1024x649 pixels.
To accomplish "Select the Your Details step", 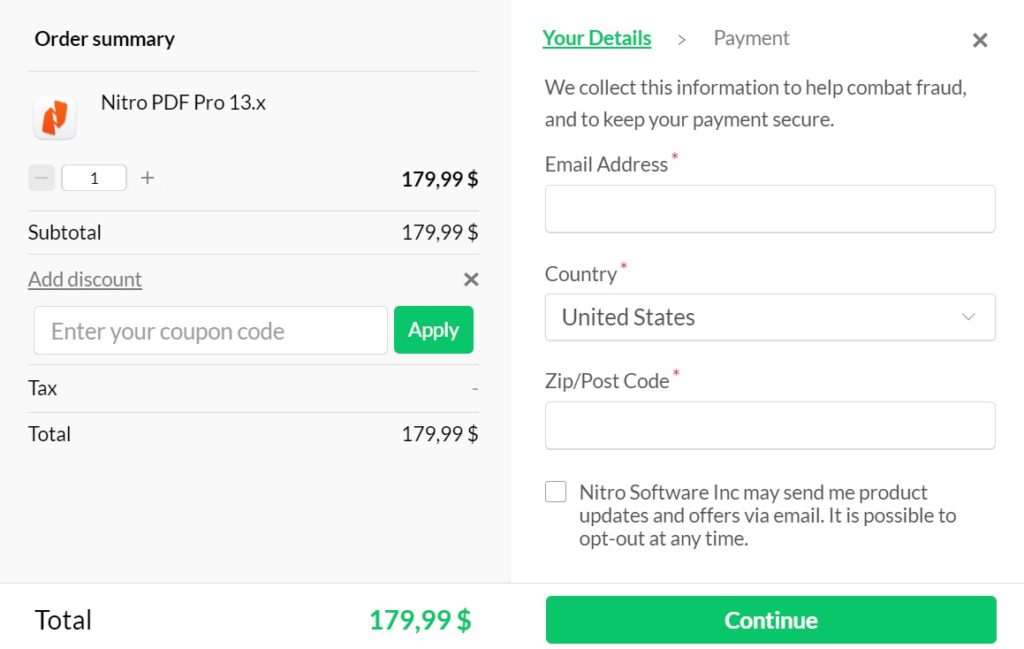I will tap(596, 38).
